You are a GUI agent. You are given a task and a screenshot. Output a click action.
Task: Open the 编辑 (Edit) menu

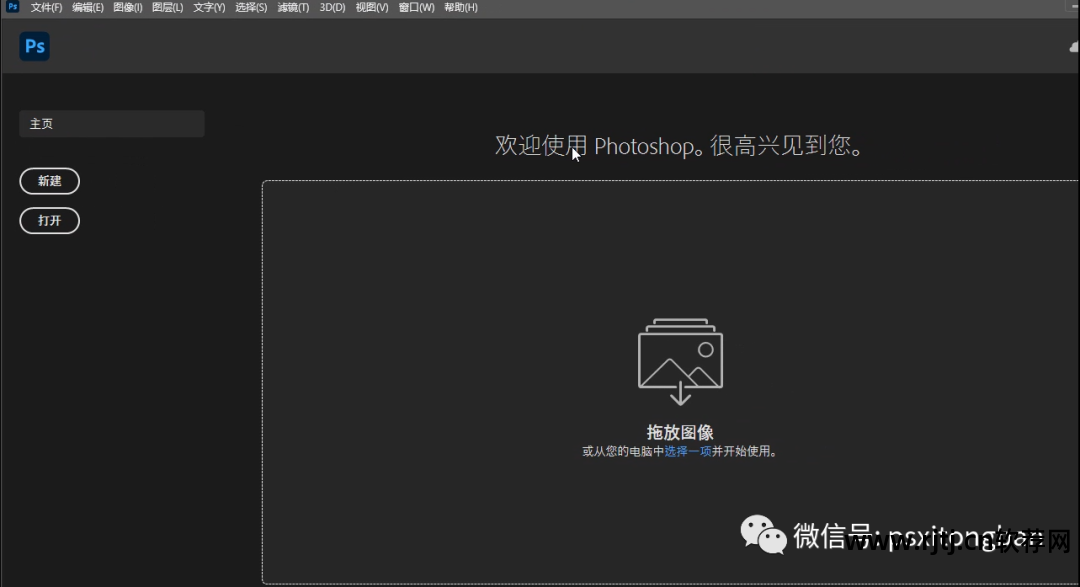point(88,7)
